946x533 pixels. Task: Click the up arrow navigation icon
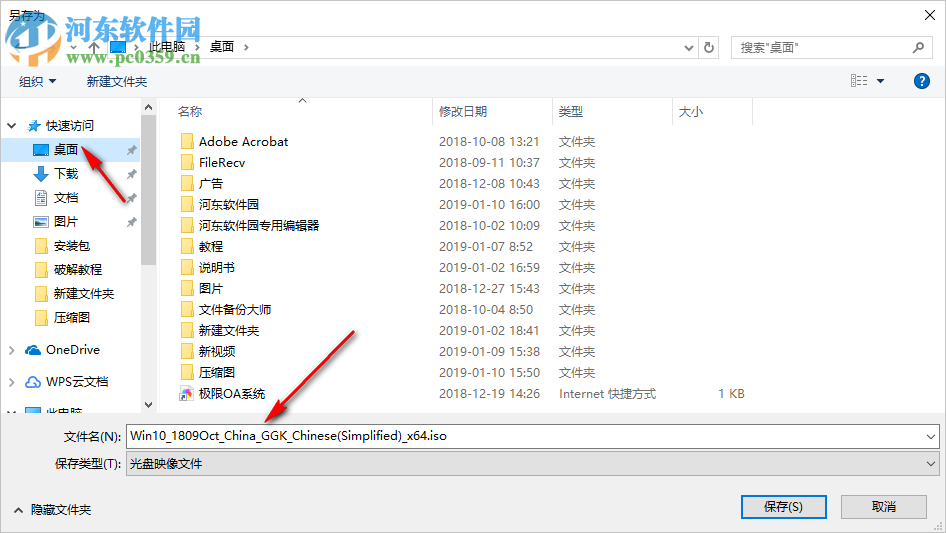[x=94, y=47]
